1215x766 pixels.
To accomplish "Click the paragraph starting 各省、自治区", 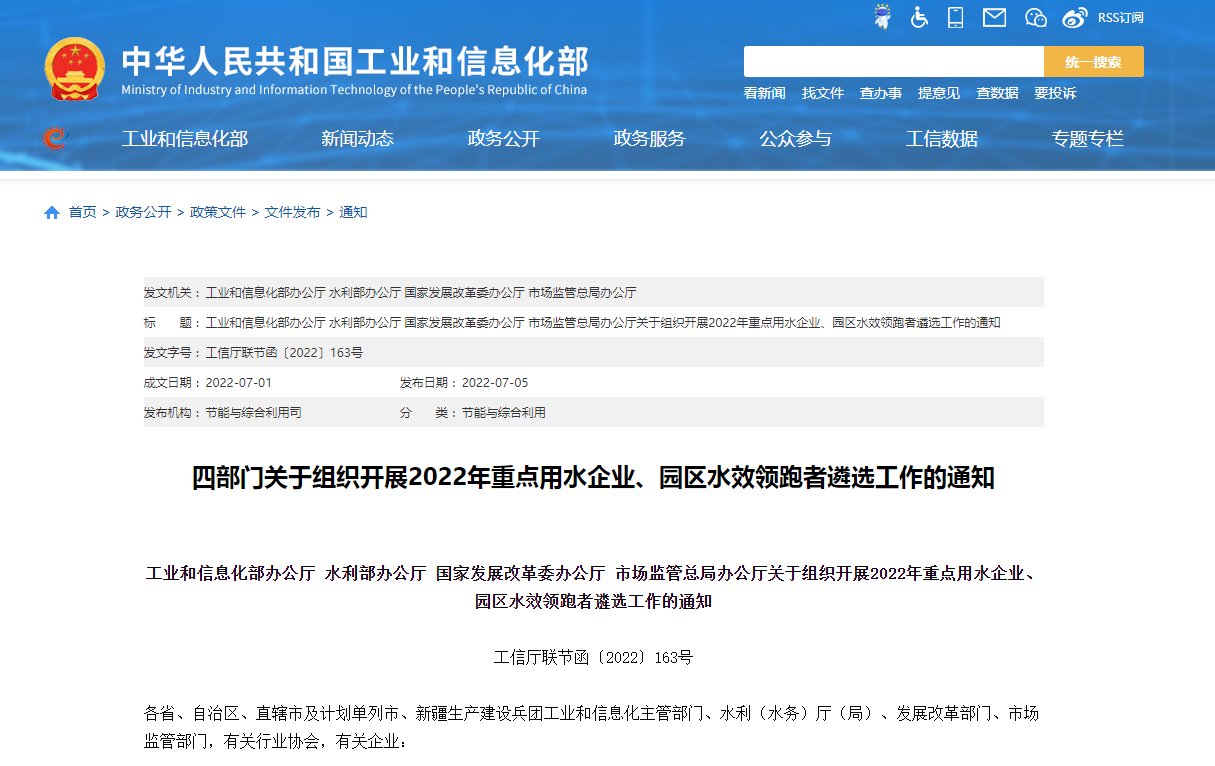I will (591, 727).
